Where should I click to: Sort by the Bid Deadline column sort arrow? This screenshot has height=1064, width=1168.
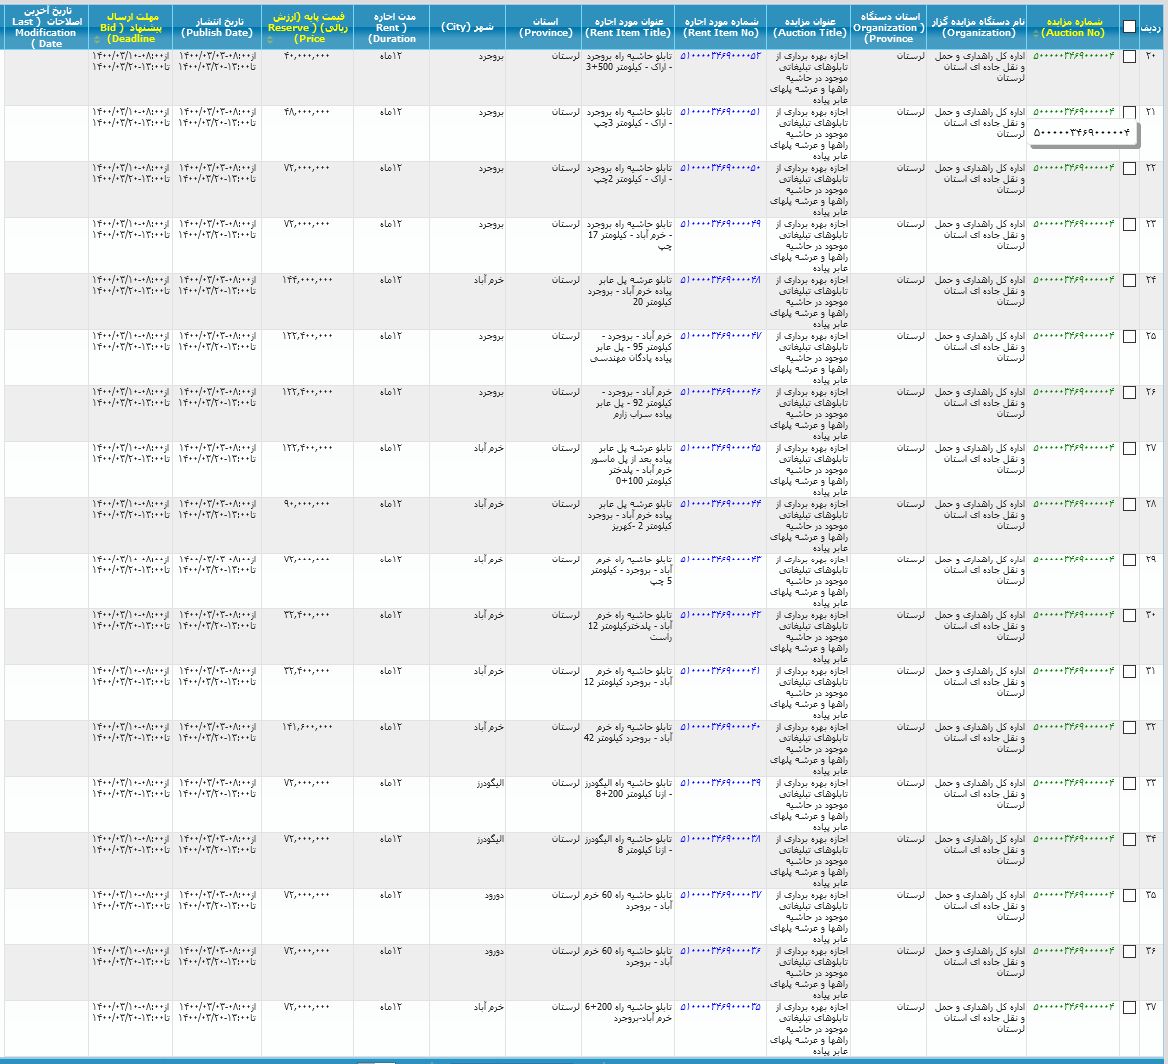tap(96, 40)
